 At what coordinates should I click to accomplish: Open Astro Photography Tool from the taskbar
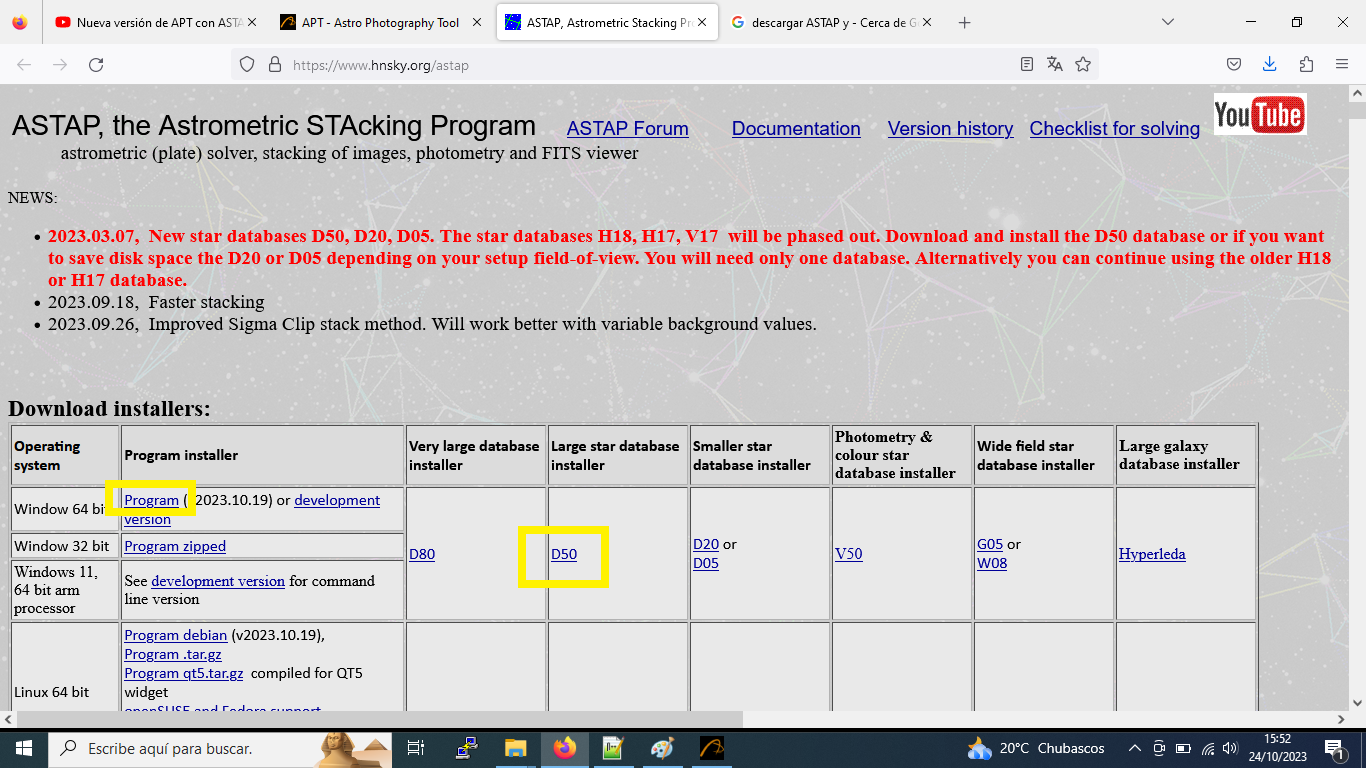click(x=711, y=748)
